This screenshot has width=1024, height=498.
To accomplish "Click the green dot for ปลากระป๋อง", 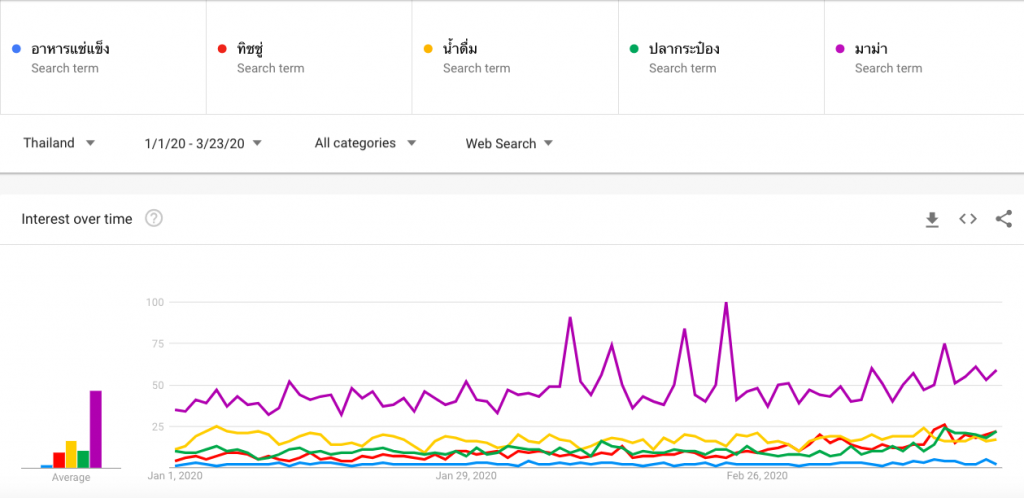I will (634, 48).
